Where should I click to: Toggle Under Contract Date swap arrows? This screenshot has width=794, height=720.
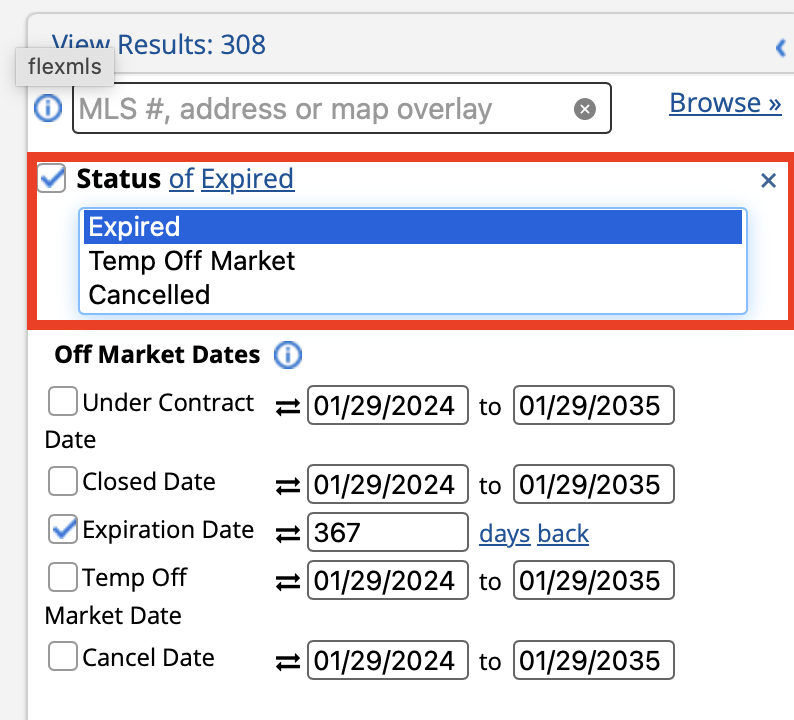point(288,407)
